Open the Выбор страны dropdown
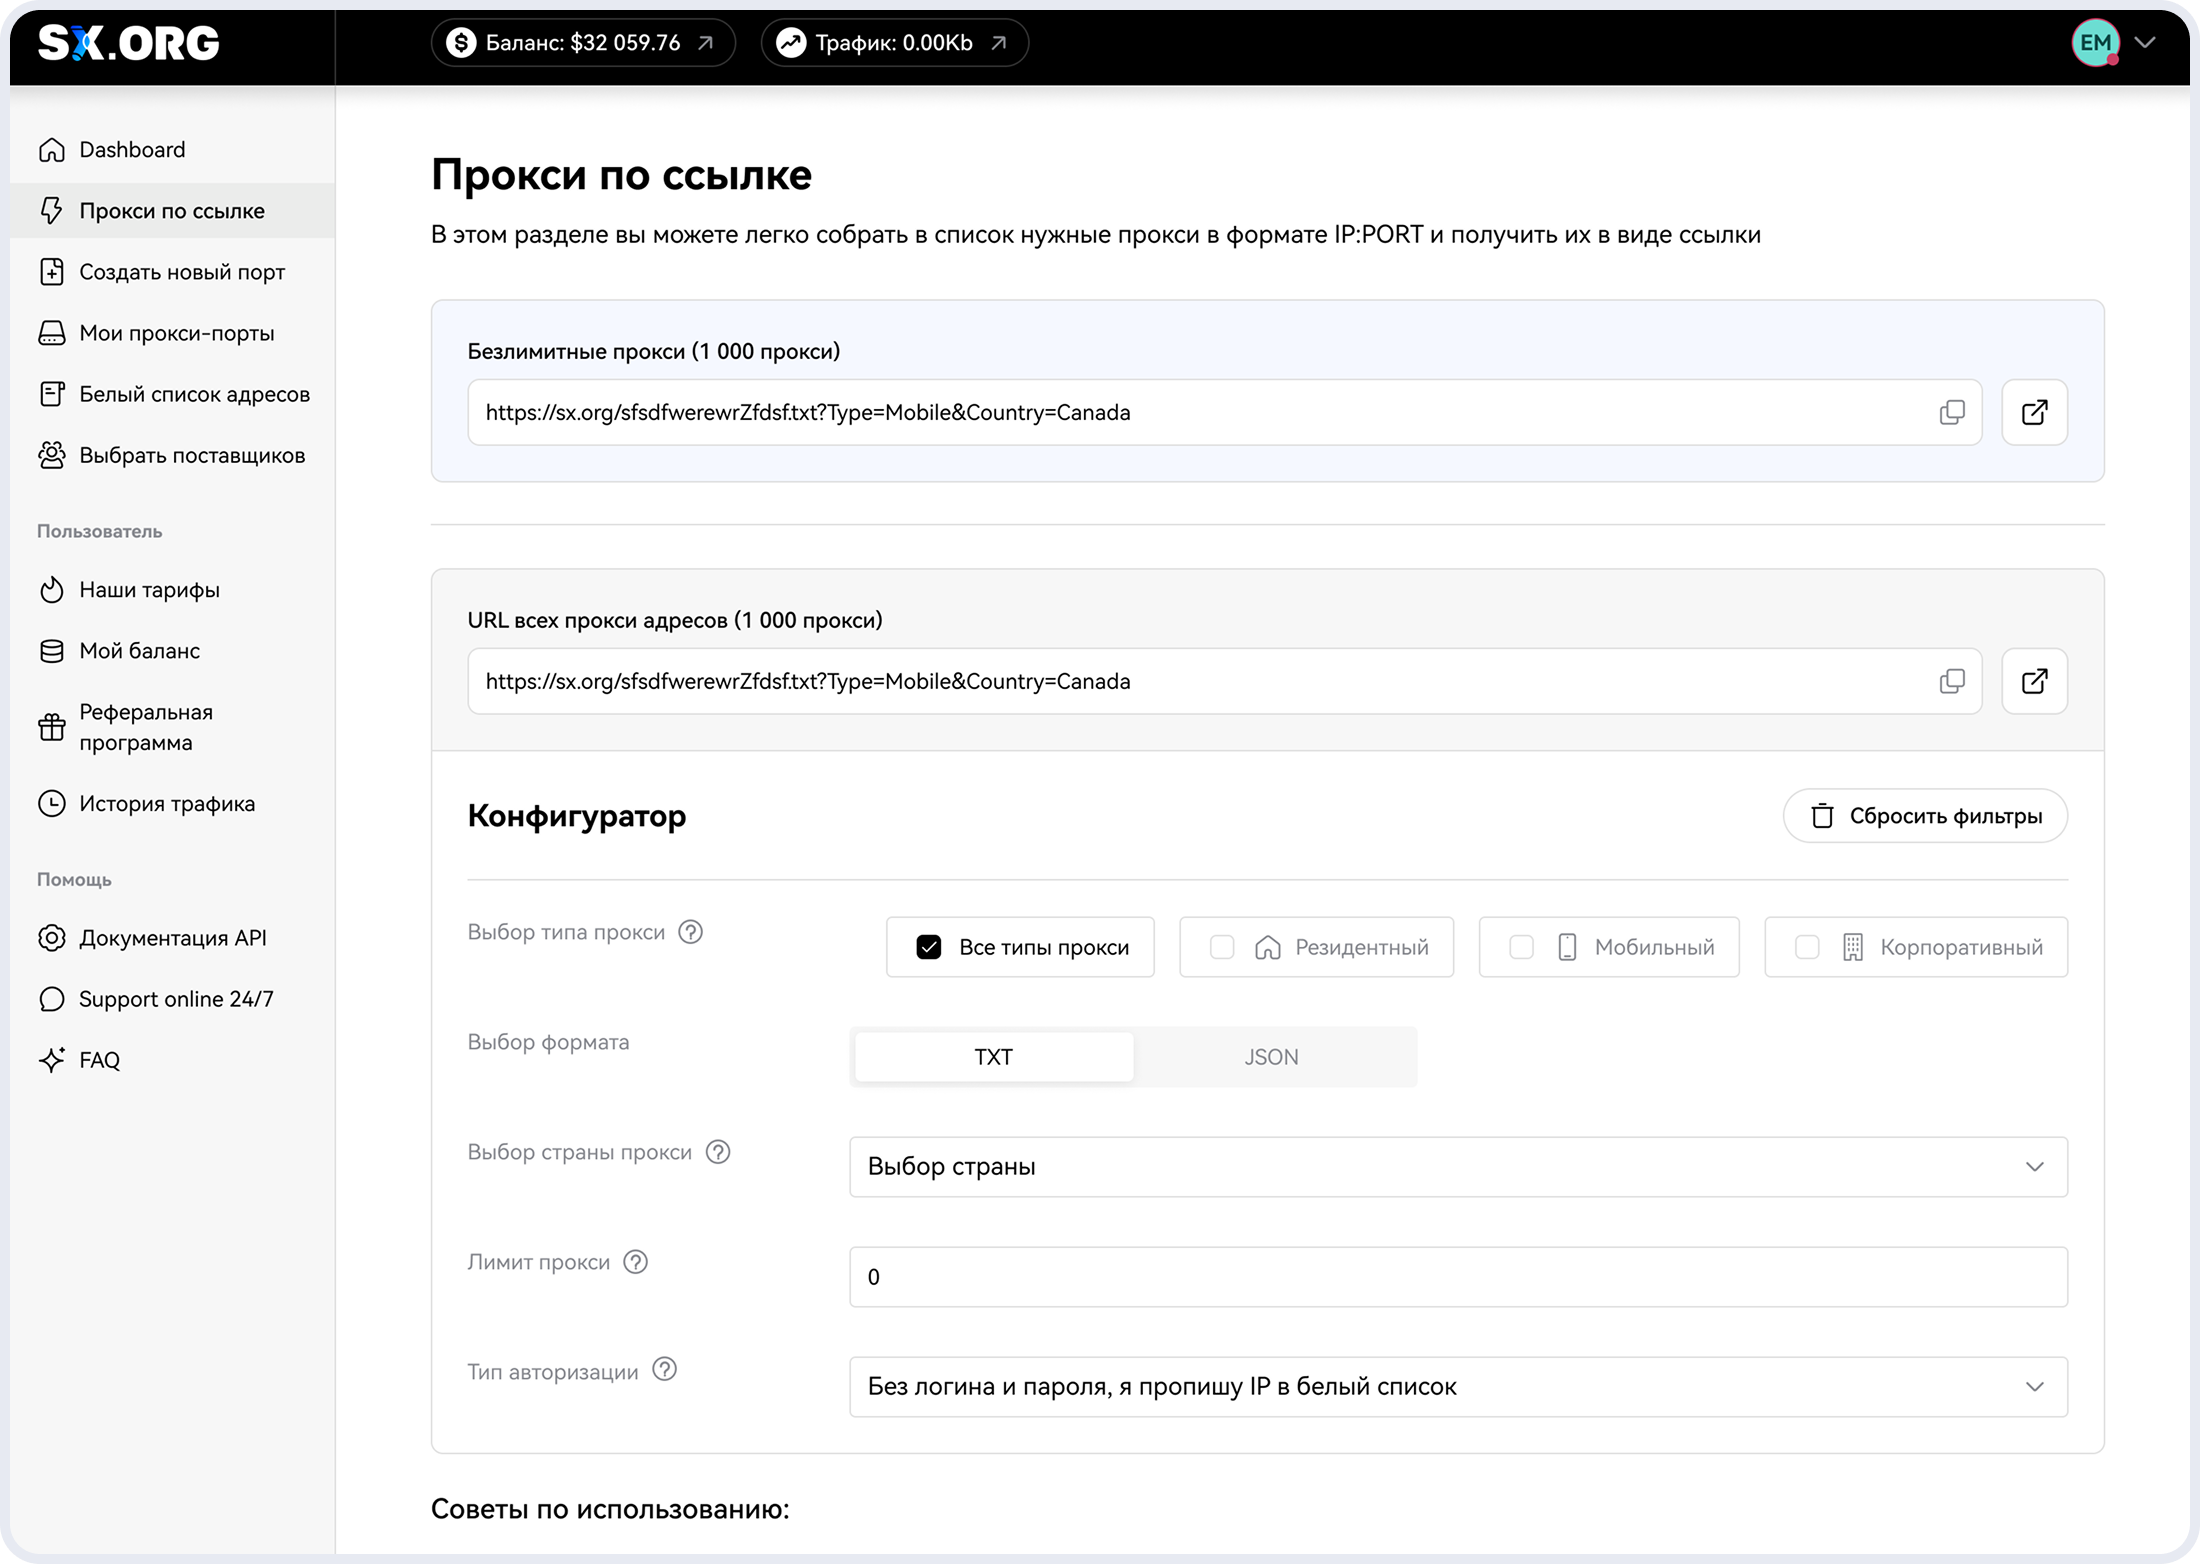This screenshot has height=1564, width=2200. point(1456,1166)
